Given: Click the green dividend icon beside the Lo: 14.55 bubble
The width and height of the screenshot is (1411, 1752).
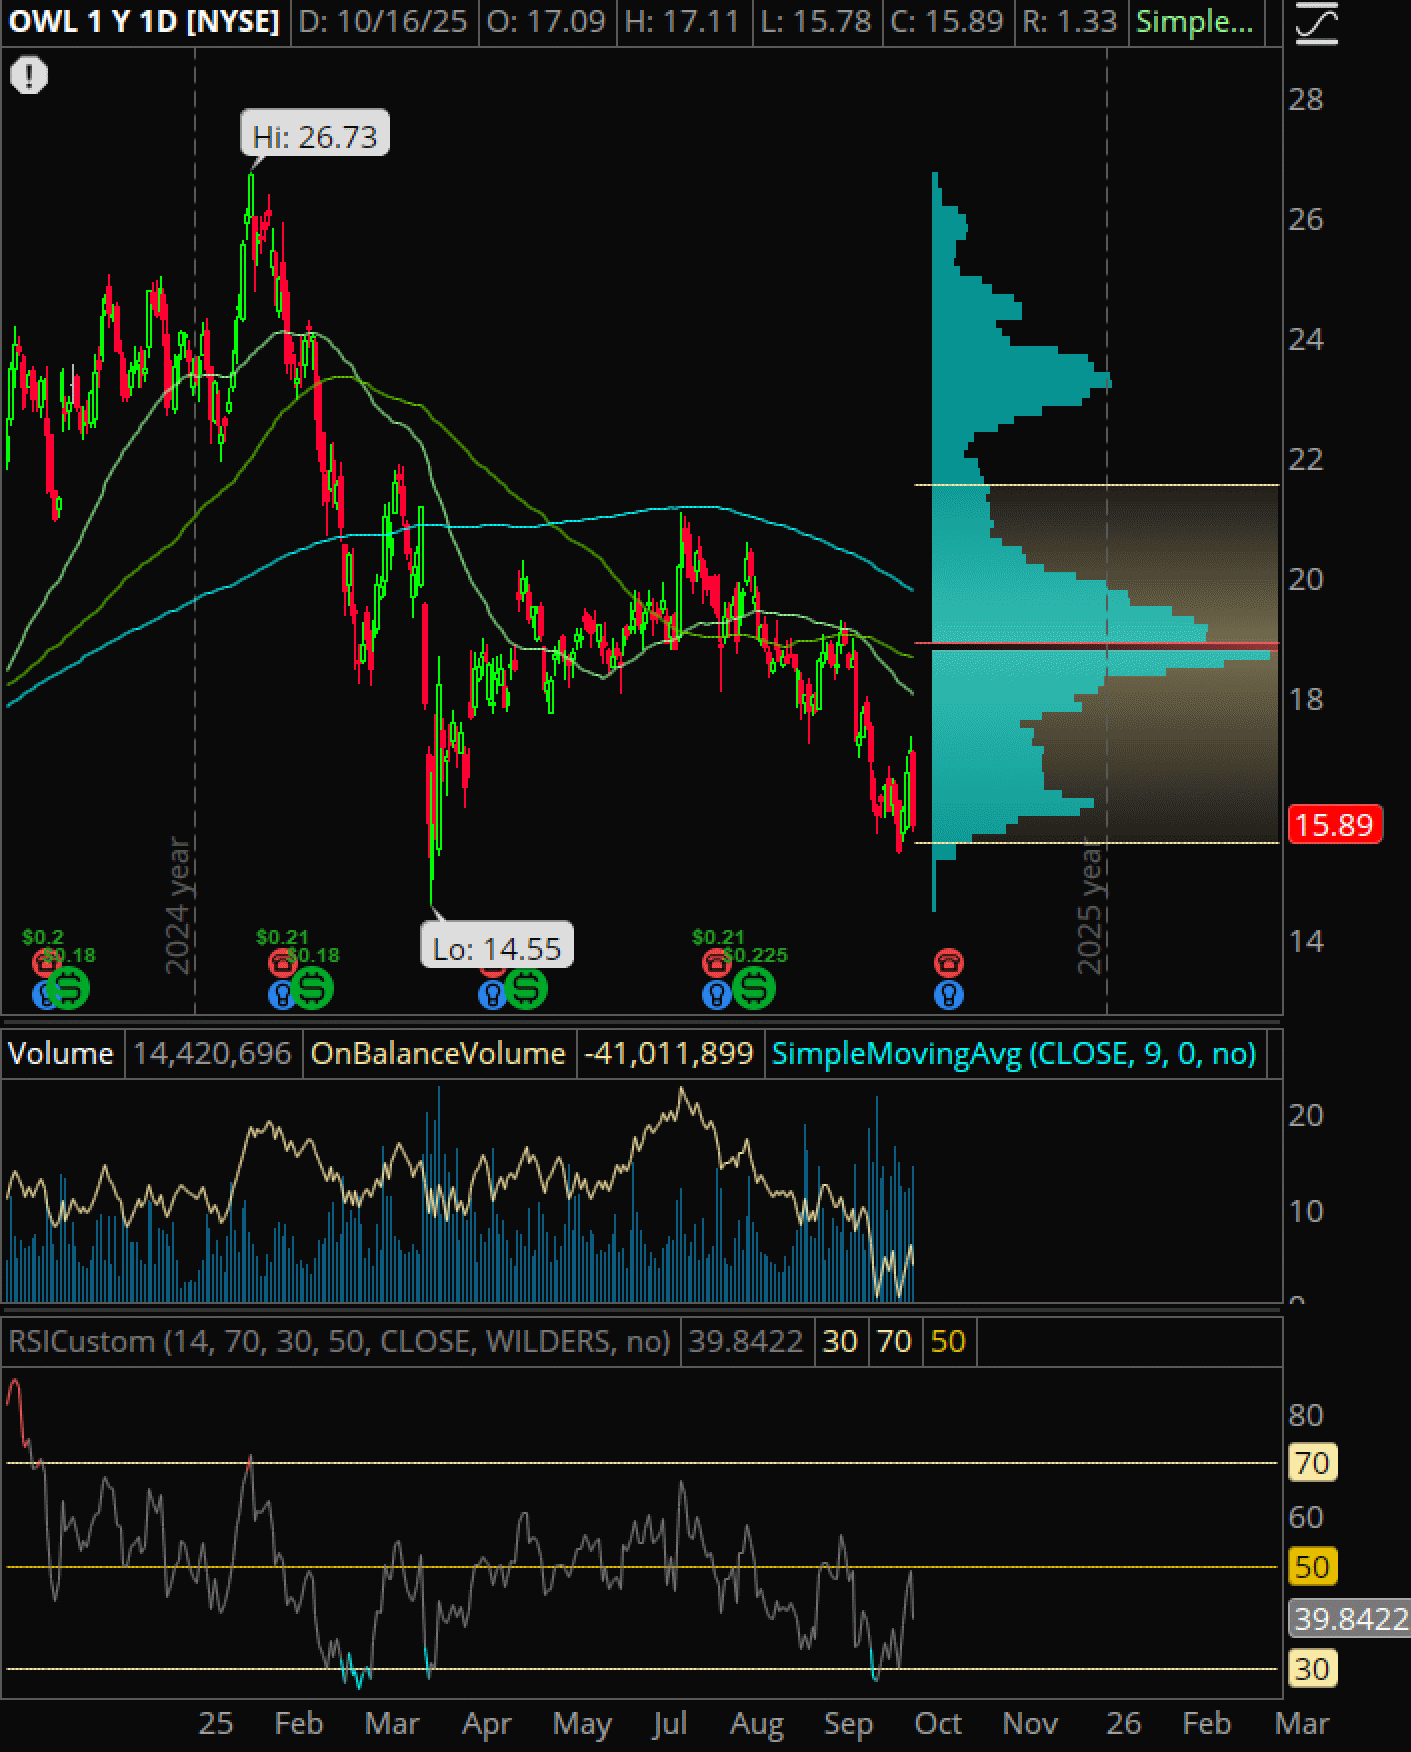Looking at the screenshot, I should click(x=526, y=988).
